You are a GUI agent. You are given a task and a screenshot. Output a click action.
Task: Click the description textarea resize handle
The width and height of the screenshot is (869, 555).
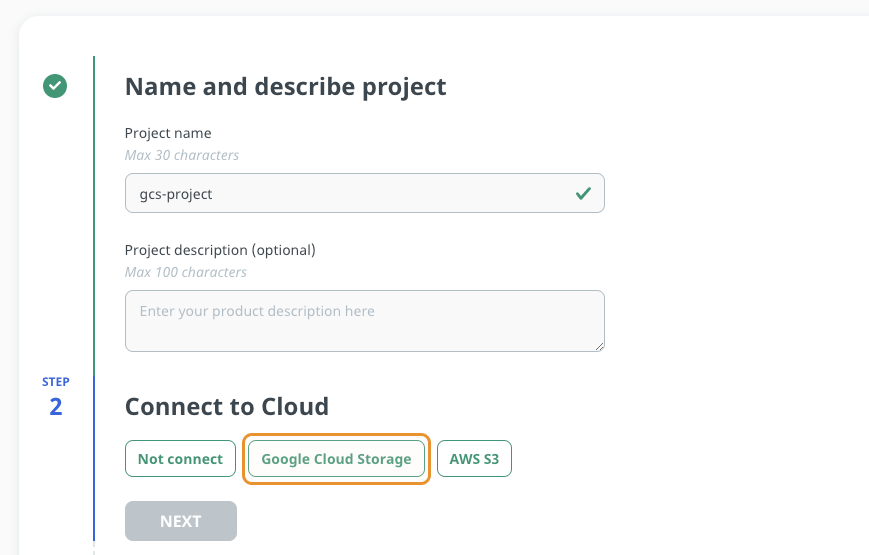pos(599,347)
